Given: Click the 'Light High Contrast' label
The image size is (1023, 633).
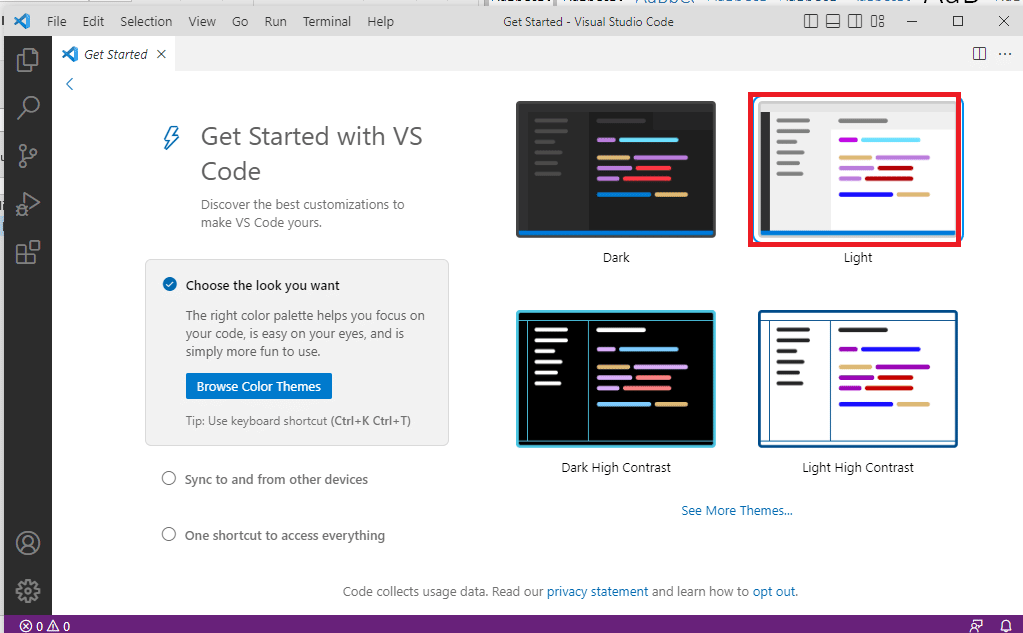Looking at the screenshot, I should [x=857, y=467].
